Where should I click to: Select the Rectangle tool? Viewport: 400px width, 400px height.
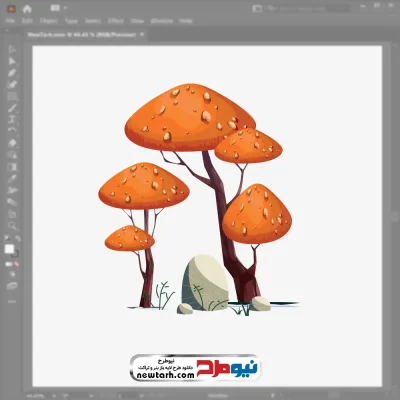[x=12, y=97]
